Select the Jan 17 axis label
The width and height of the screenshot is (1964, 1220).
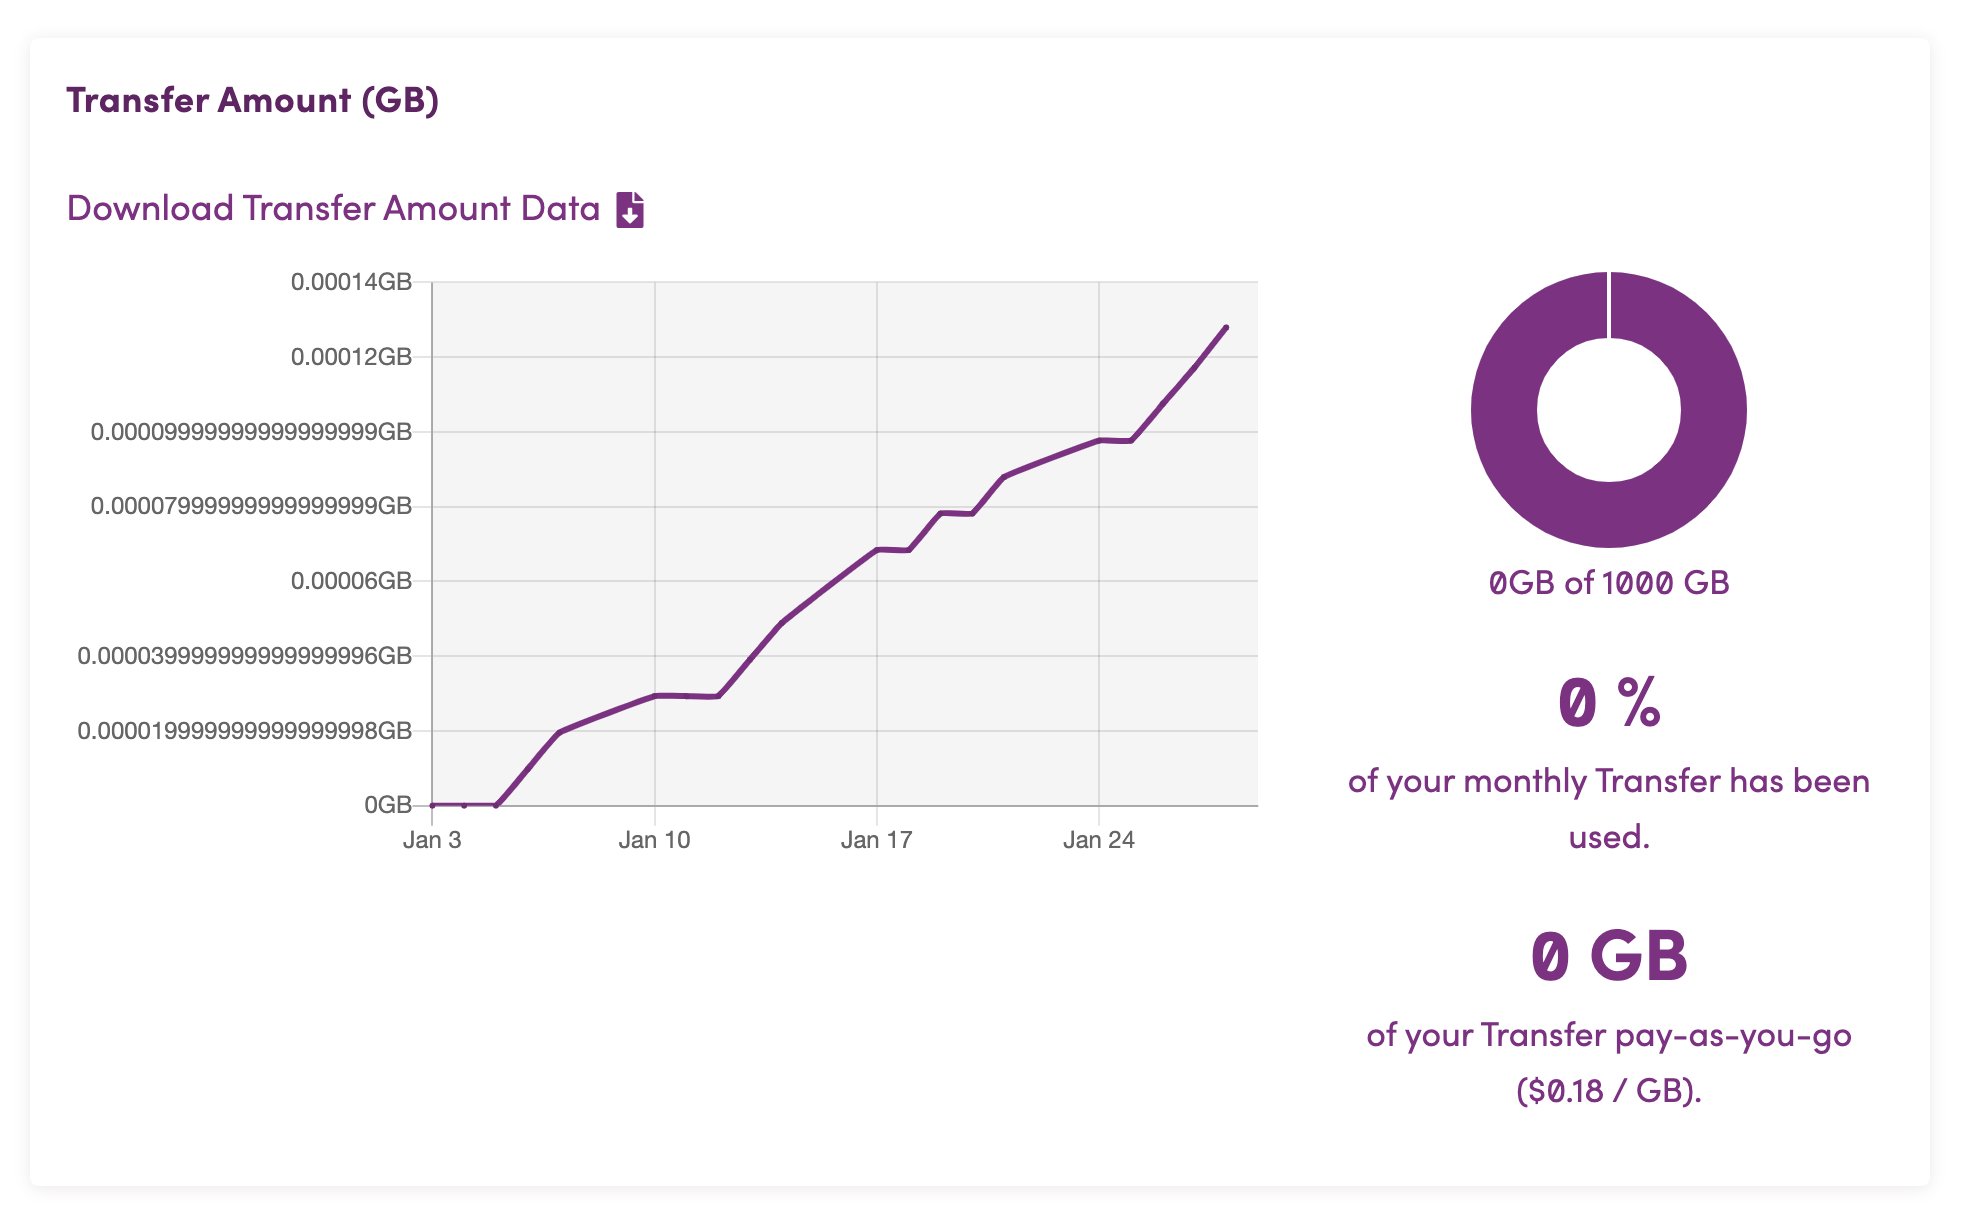pyautogui.click(x=876, y=840)
